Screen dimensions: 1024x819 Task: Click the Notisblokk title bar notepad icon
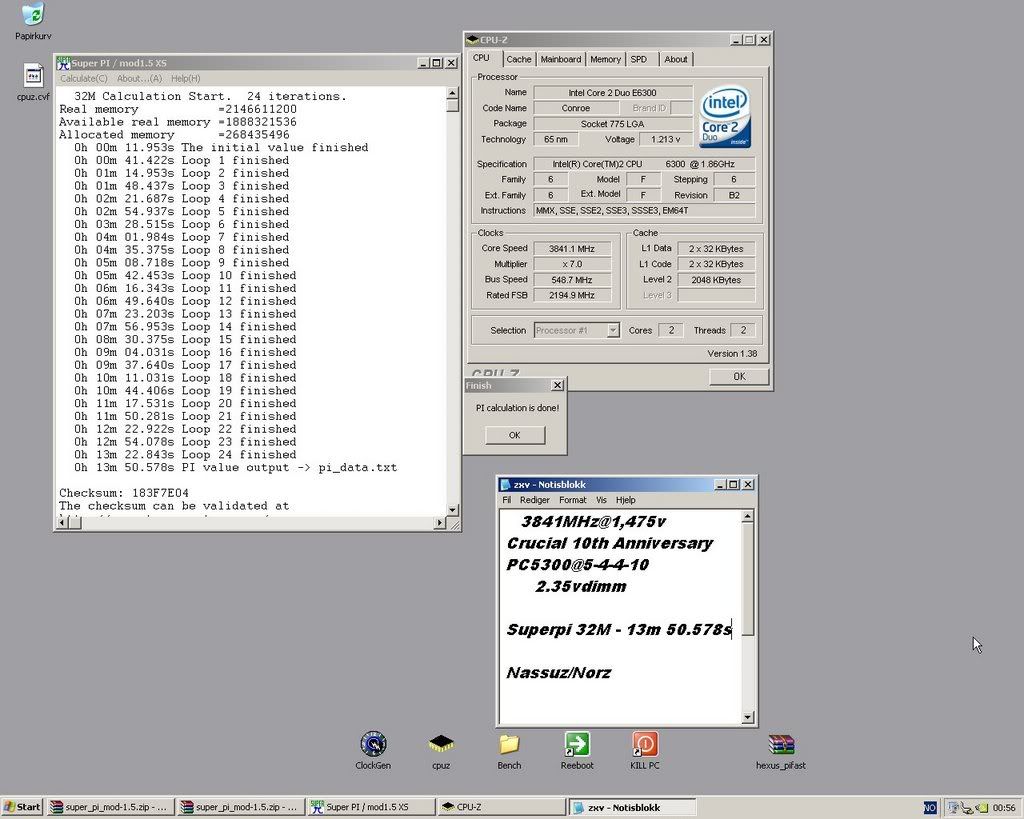(505, 485)
